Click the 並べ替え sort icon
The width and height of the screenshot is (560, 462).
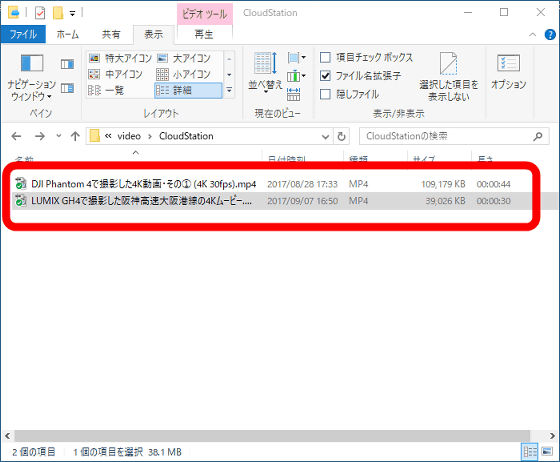pyautogui.click(x=265, y=72)
